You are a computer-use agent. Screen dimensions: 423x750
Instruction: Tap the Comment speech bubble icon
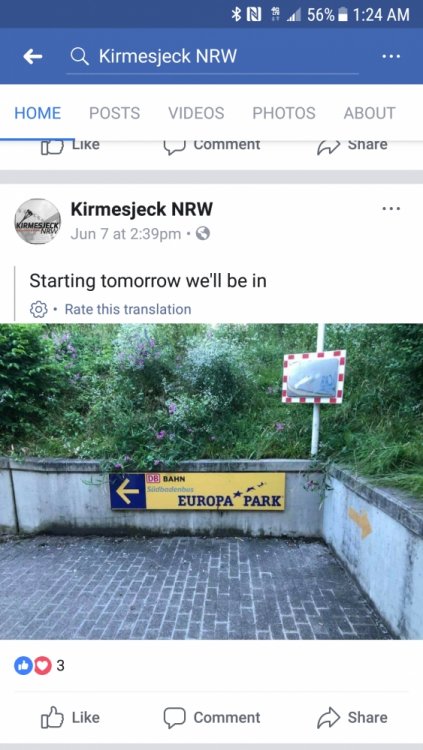tap(174, 717)
